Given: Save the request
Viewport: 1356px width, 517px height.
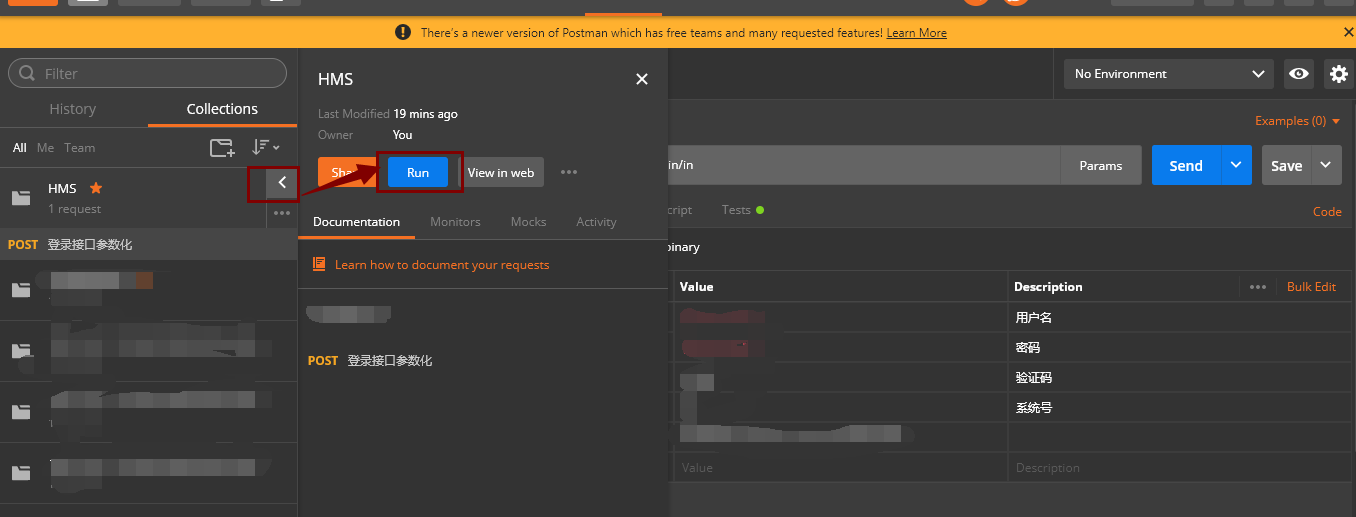Looking at the screenshot, I should click(x=1286, y=165).
